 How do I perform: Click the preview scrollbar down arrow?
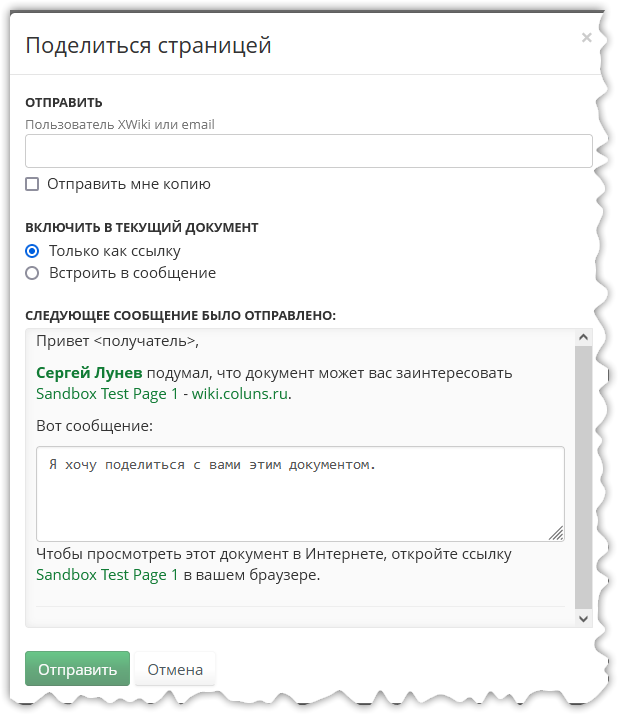583,619
